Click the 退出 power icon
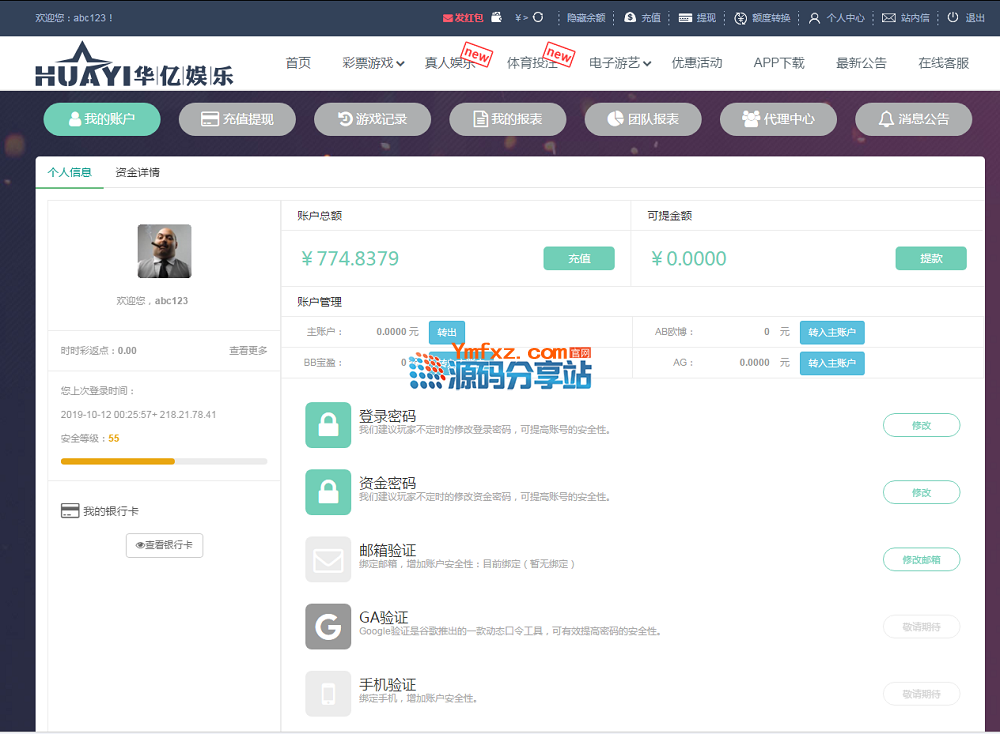1000x734 pixels. point(953,17)
